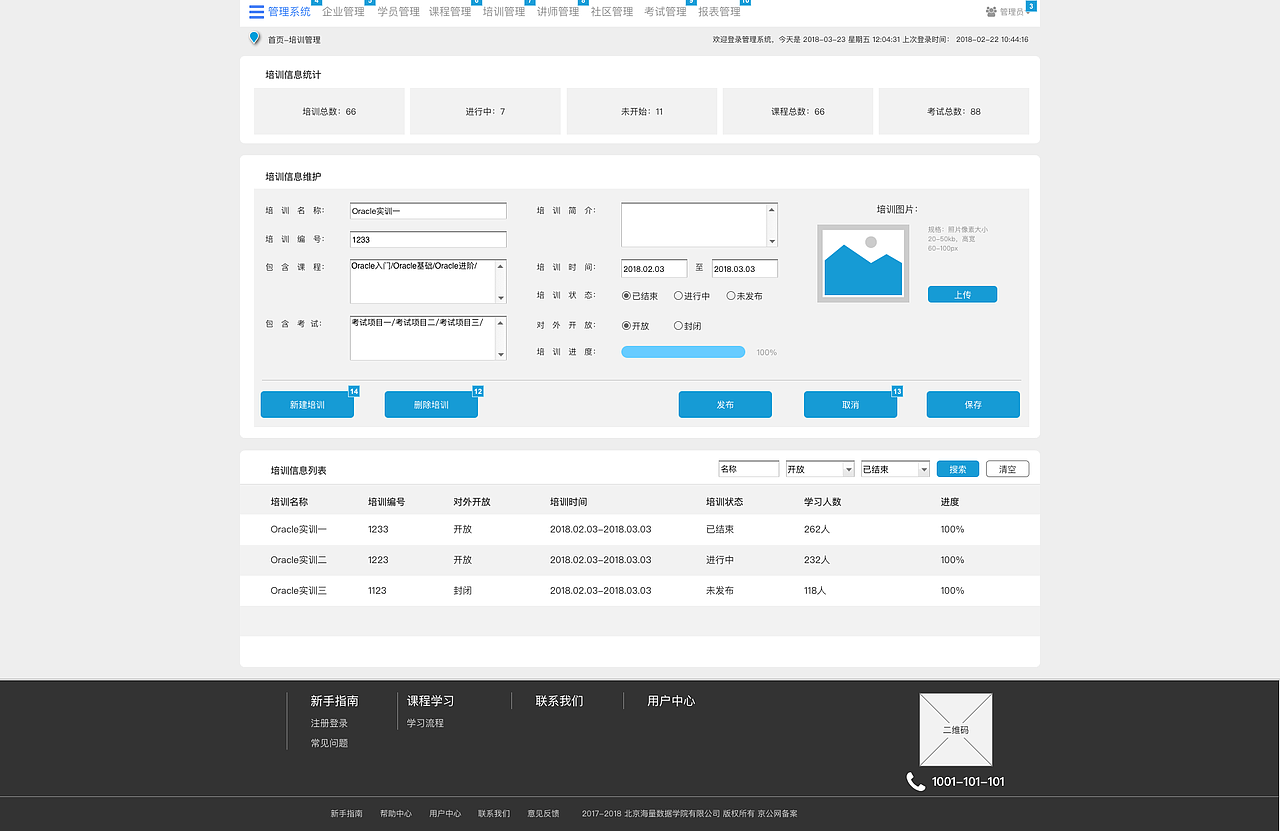Select the 封闭 radio for 对外开放

tap(678, 326)
